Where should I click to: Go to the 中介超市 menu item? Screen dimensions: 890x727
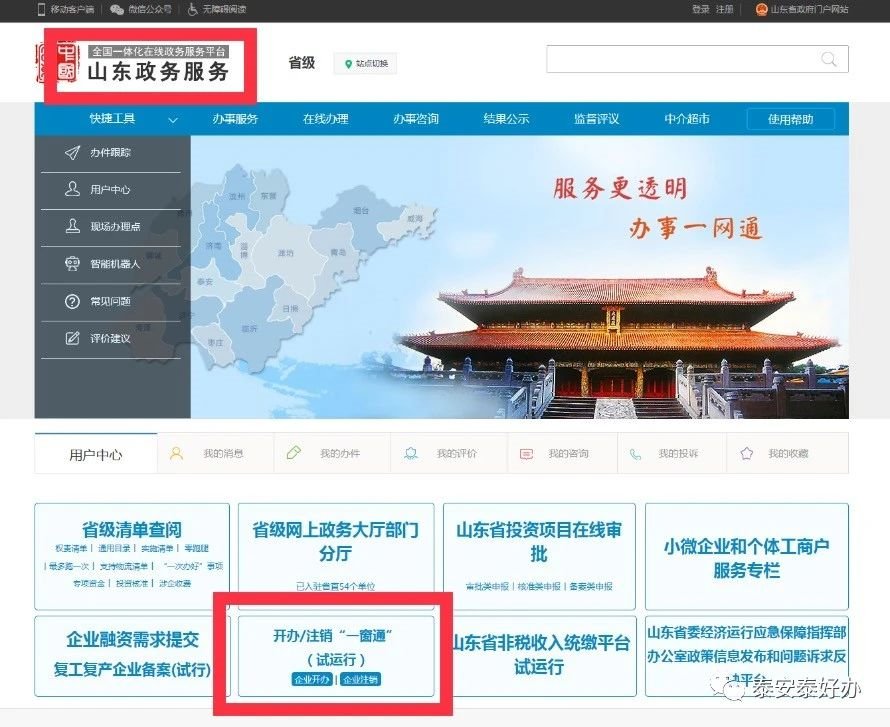point(687,119)
